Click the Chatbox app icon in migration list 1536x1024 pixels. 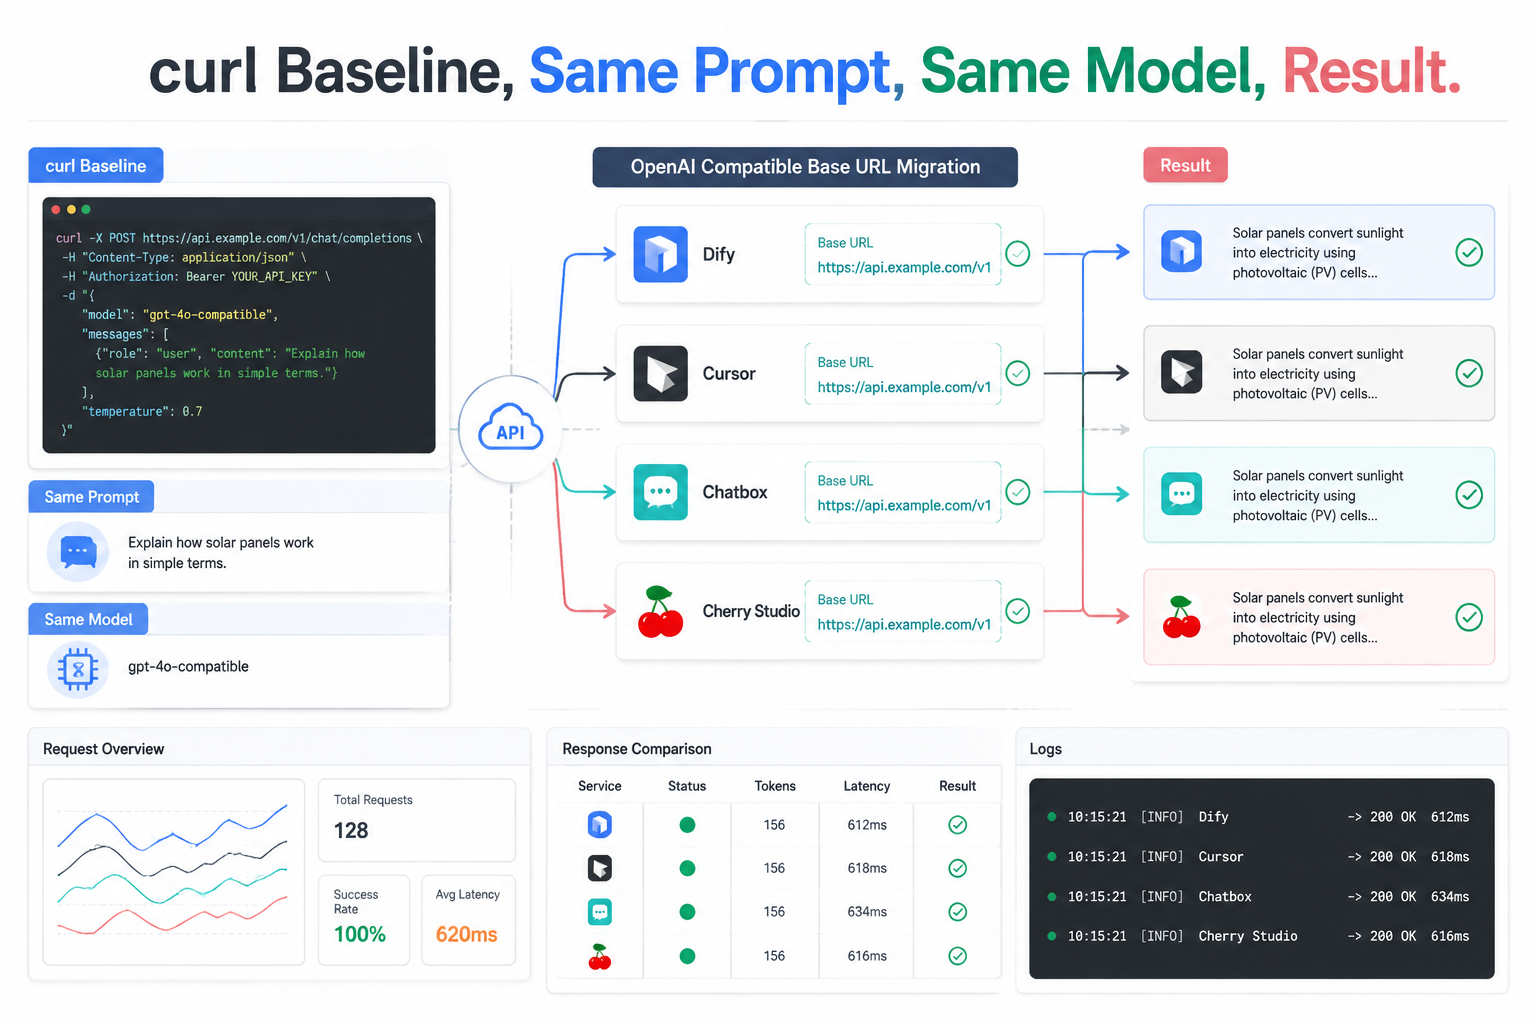coord(660,492)
